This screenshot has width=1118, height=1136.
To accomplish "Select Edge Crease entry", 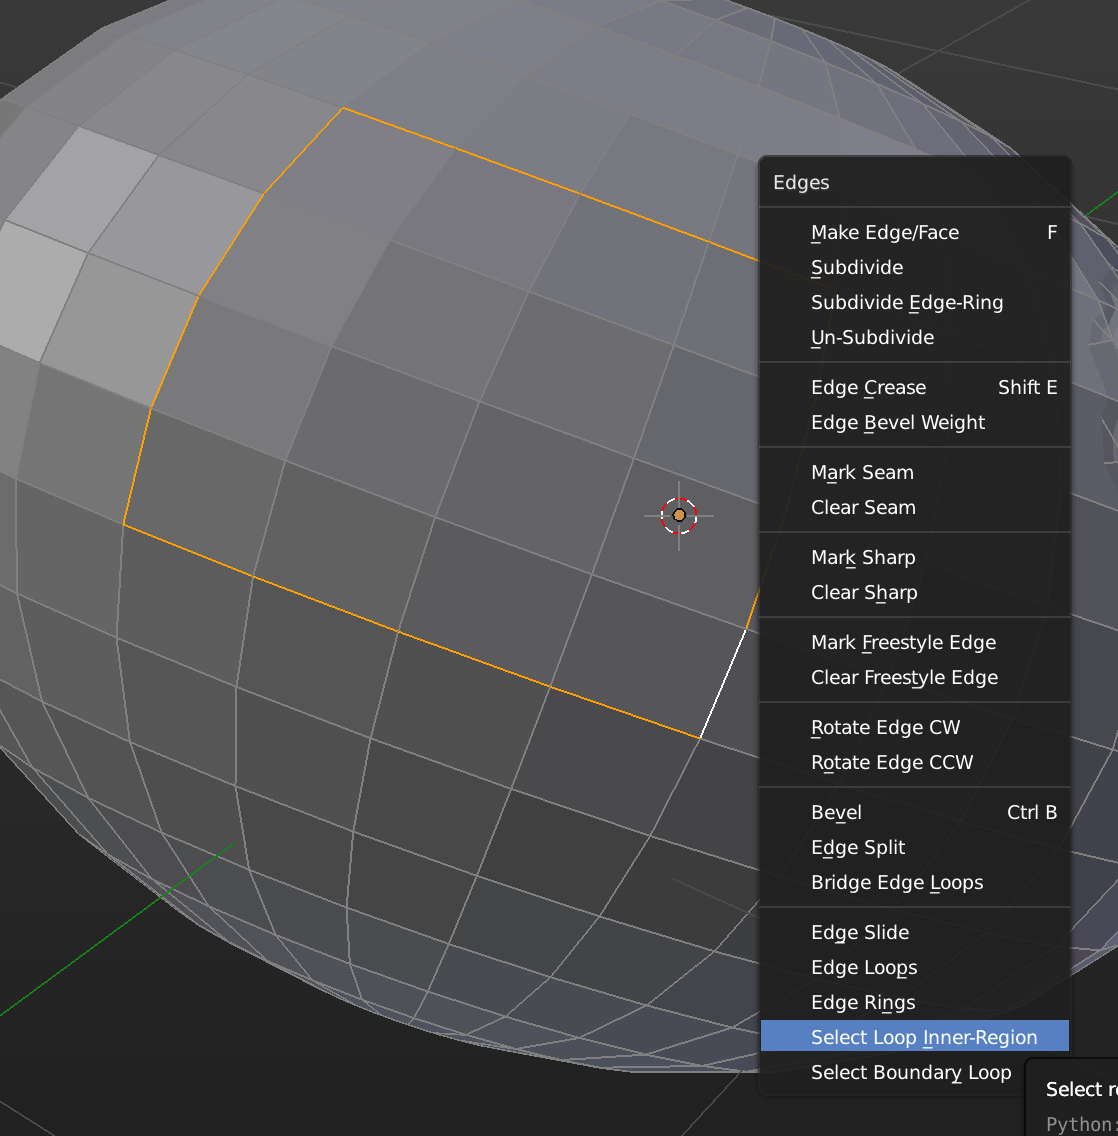I will (x=914, y=388).
